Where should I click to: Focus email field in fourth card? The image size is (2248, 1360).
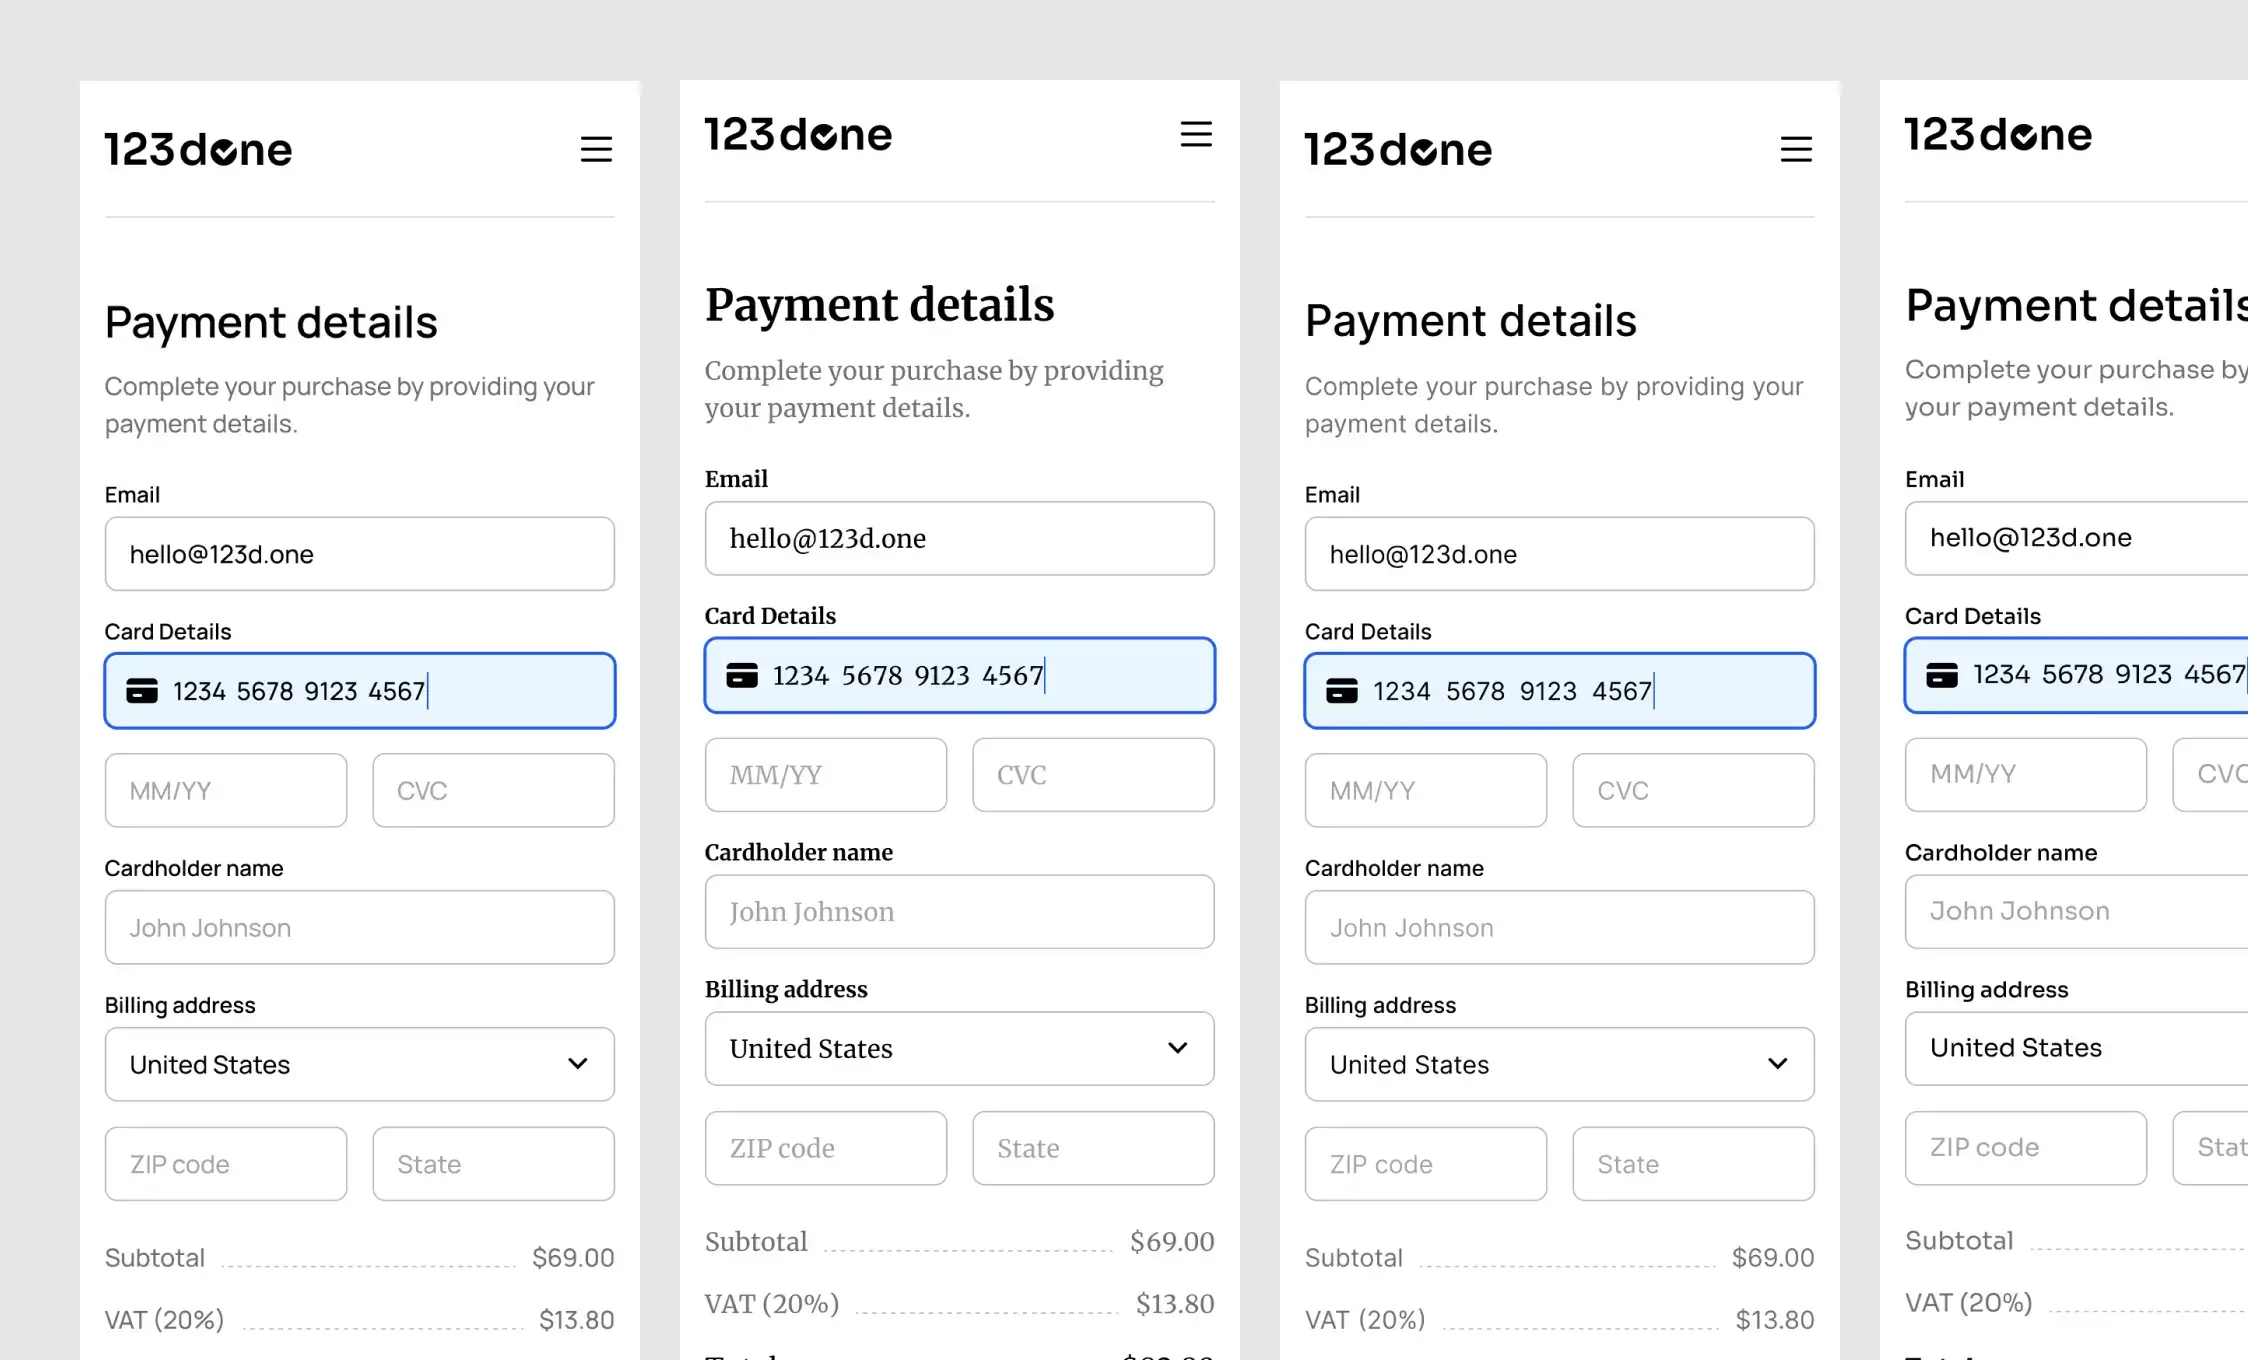pyautogui.click(x=2077, y=538)
